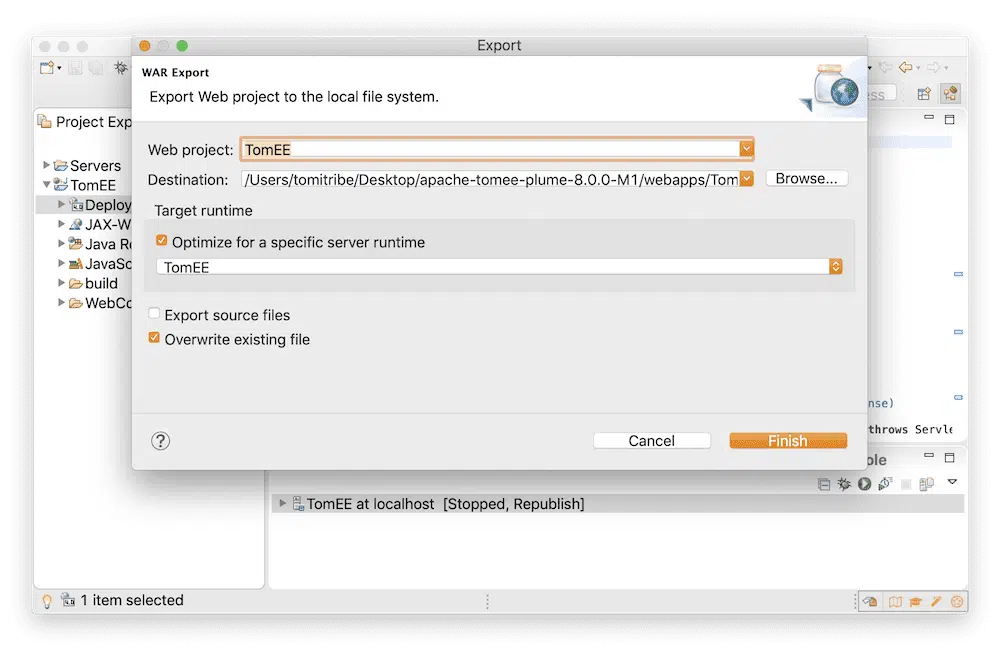1000x653 pixels.
Task: Click the Help question mark icon
Action: (x=160, y=441)
